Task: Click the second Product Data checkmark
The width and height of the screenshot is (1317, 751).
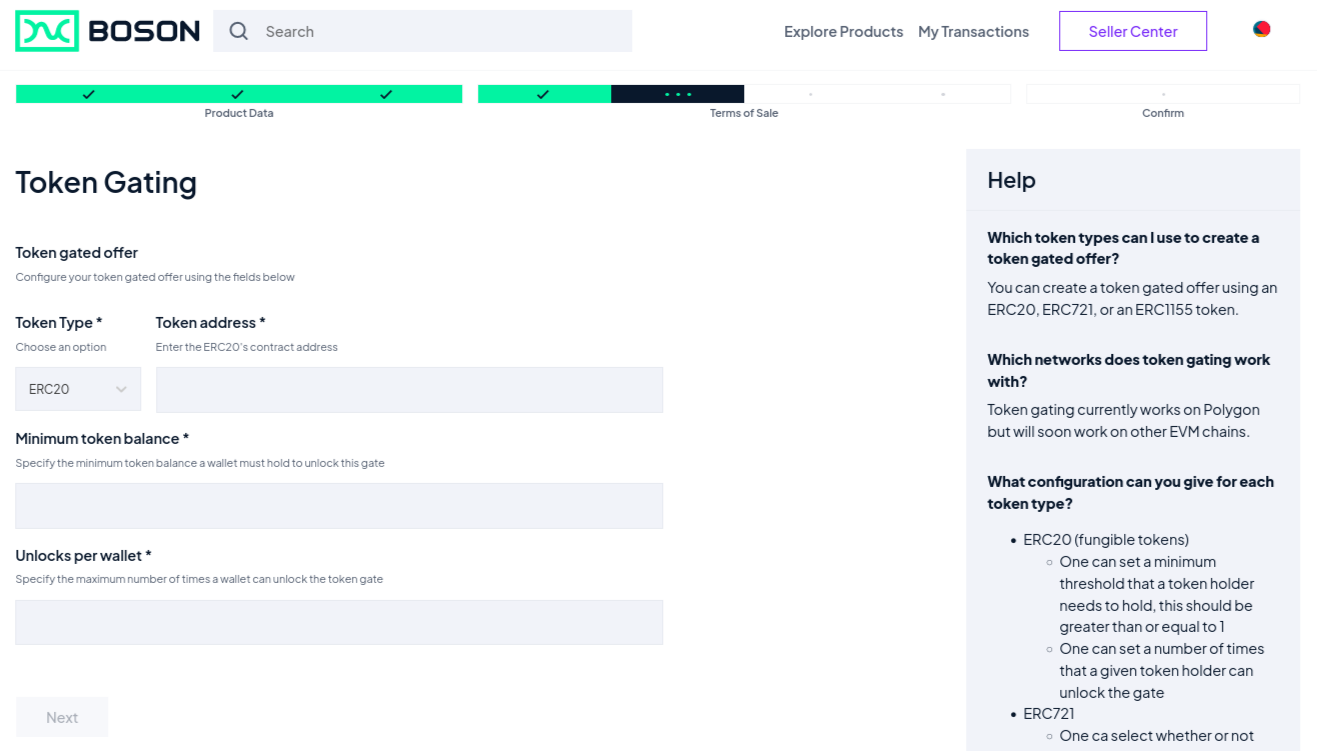Action: pos(238,93)
